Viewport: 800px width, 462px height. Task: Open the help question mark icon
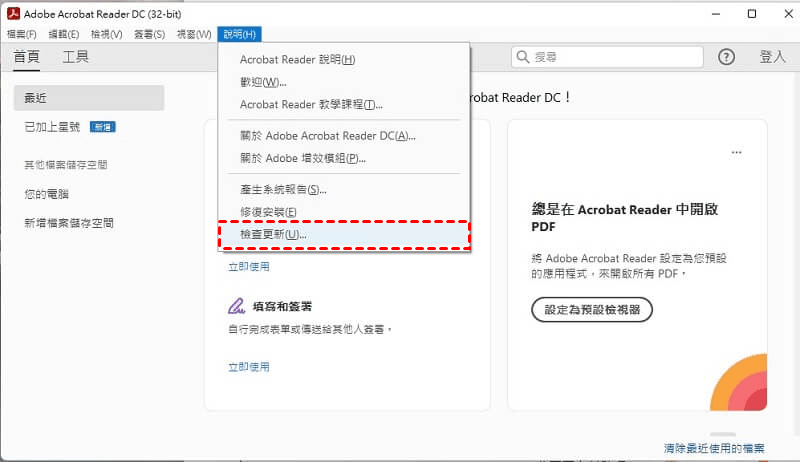click(727, 57)
